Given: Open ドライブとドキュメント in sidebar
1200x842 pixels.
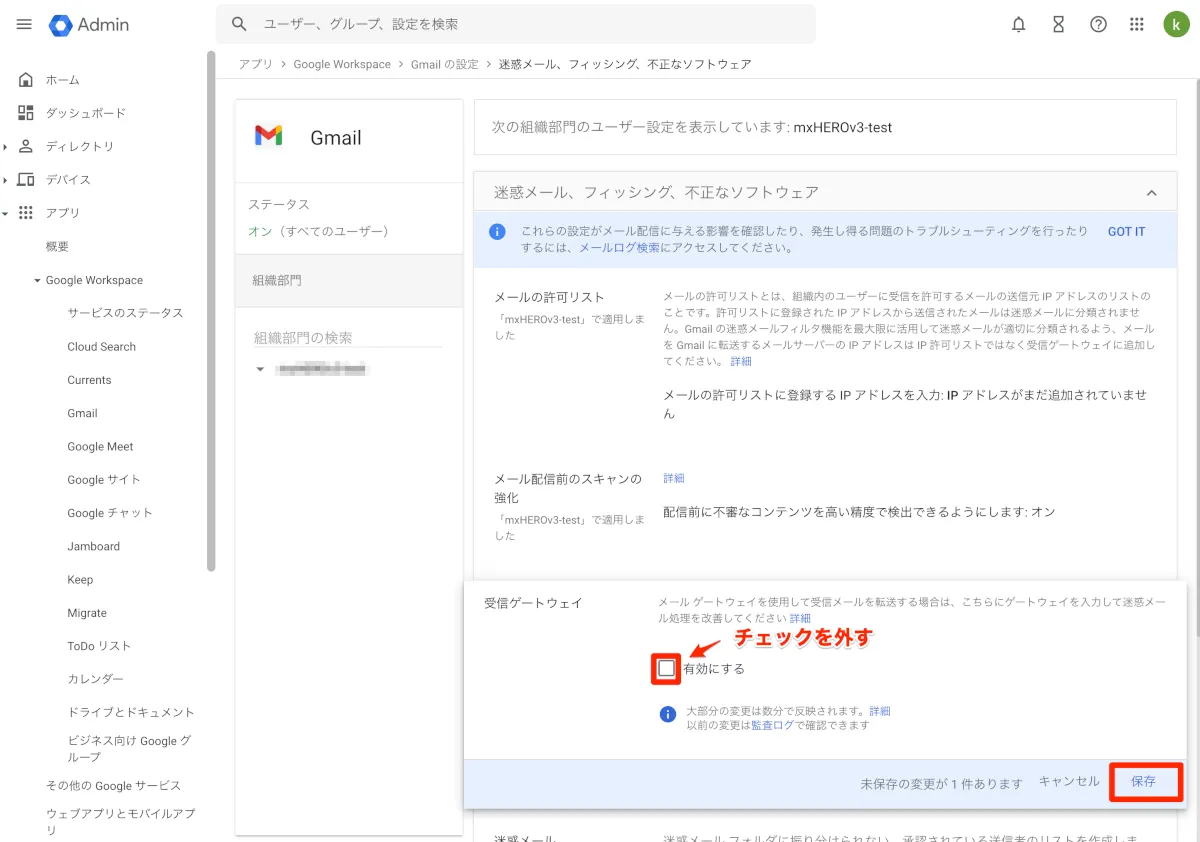Looking at the screenshot, I should 131,713.
